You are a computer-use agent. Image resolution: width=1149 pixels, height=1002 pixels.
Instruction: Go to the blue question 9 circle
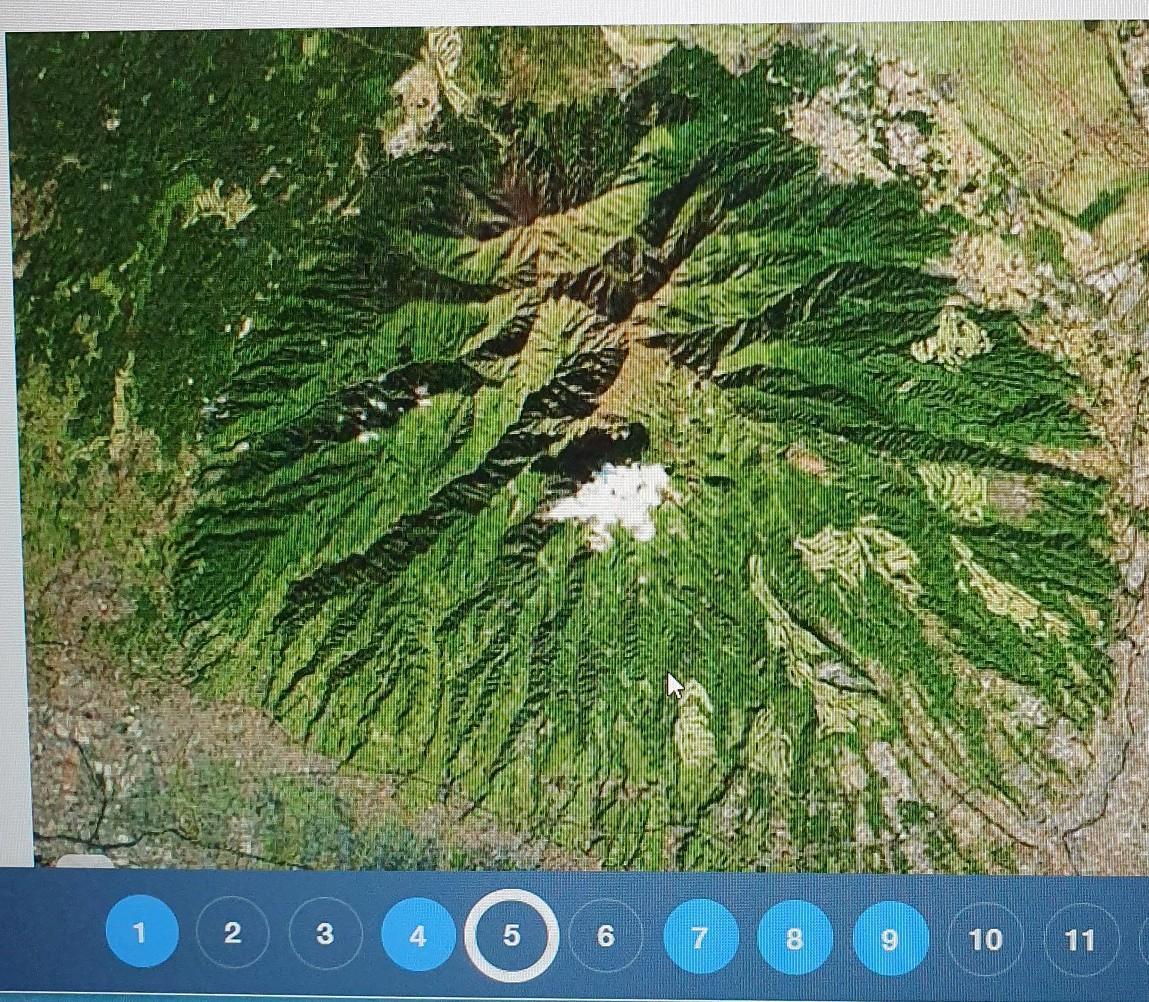[890, 940]
